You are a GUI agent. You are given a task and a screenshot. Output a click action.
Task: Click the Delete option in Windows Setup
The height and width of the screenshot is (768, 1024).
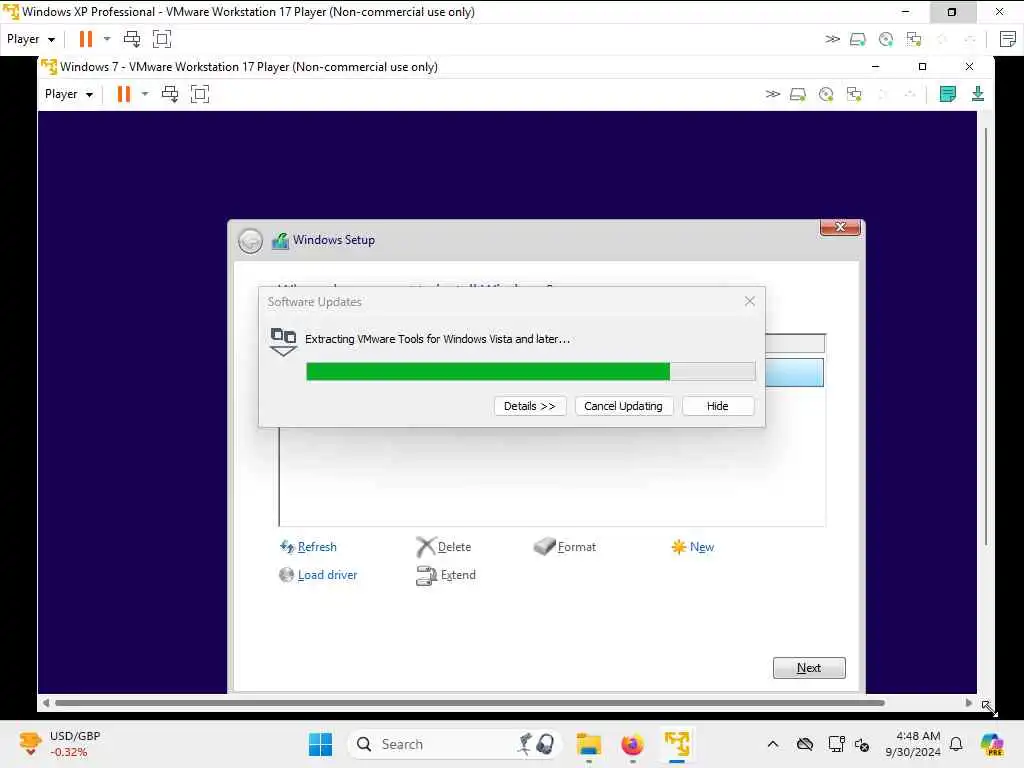tap(443, 547)
